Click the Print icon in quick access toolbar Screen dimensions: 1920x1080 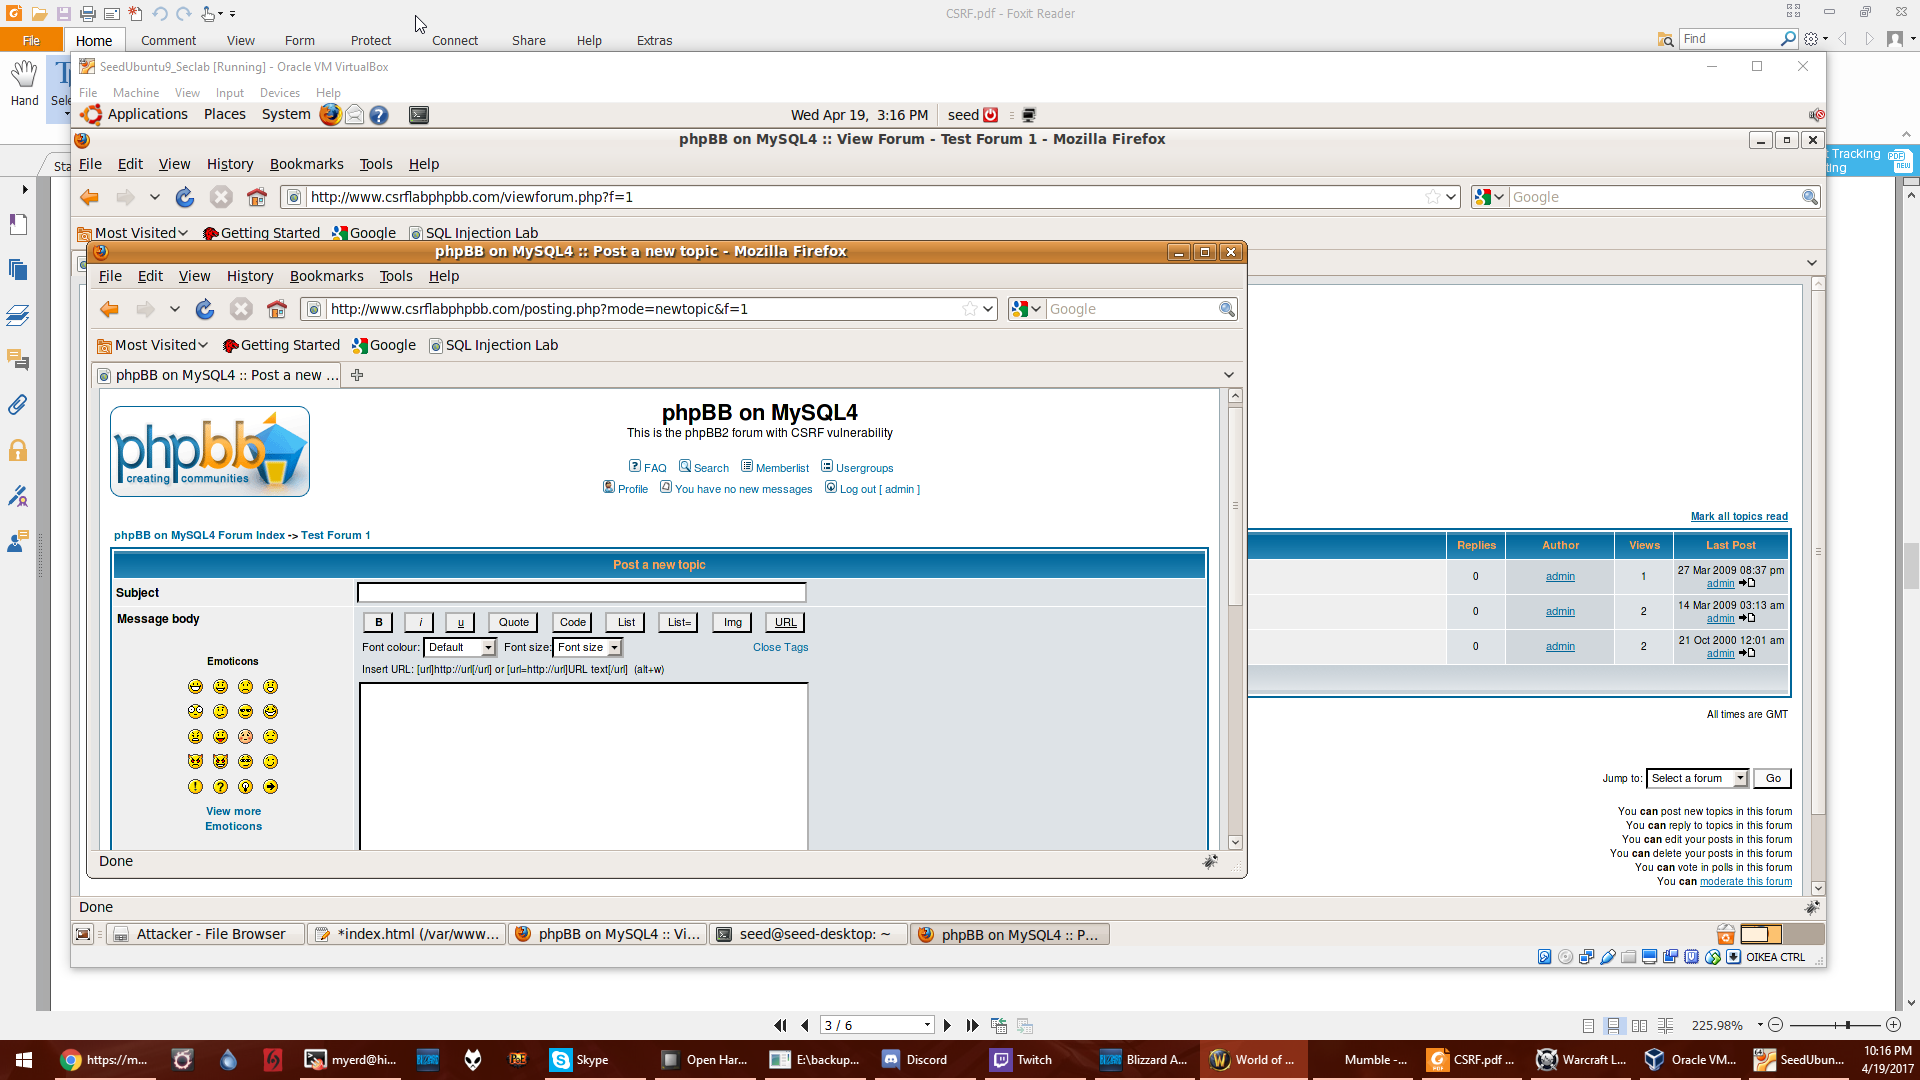tap(88, 14)
